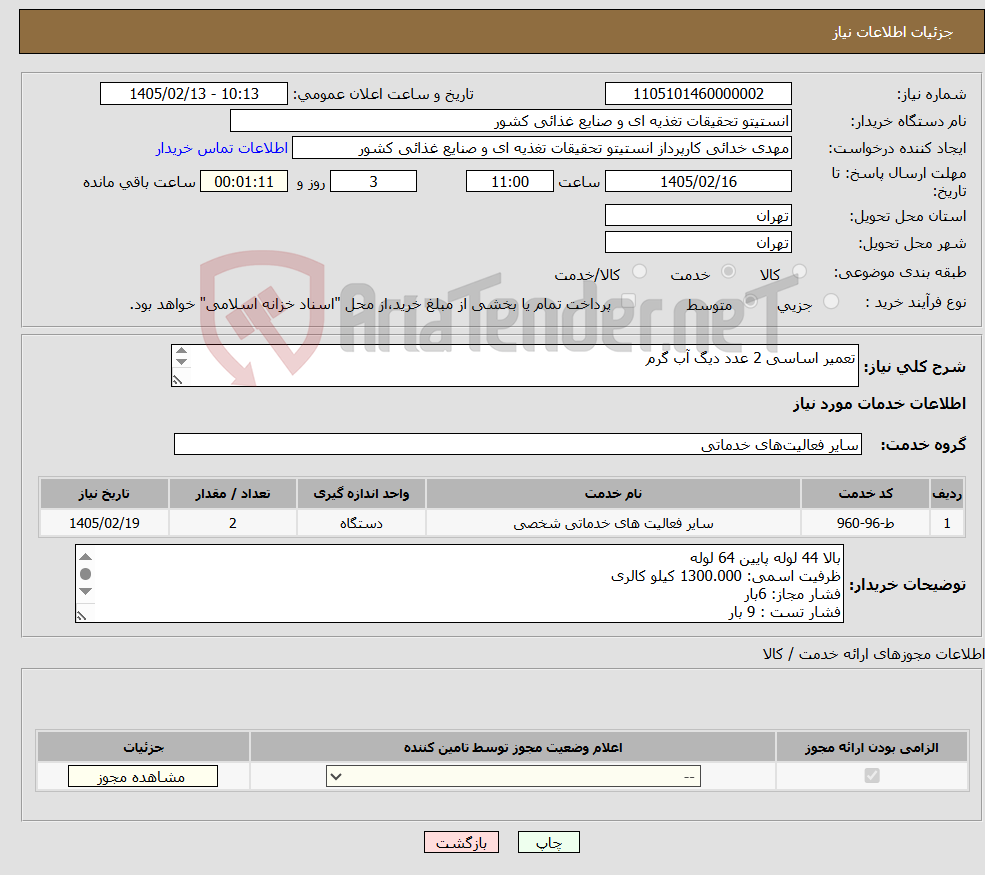This screenshot has height=875, width=985.
Task: Click request creator name field
Action: [541, 148]
